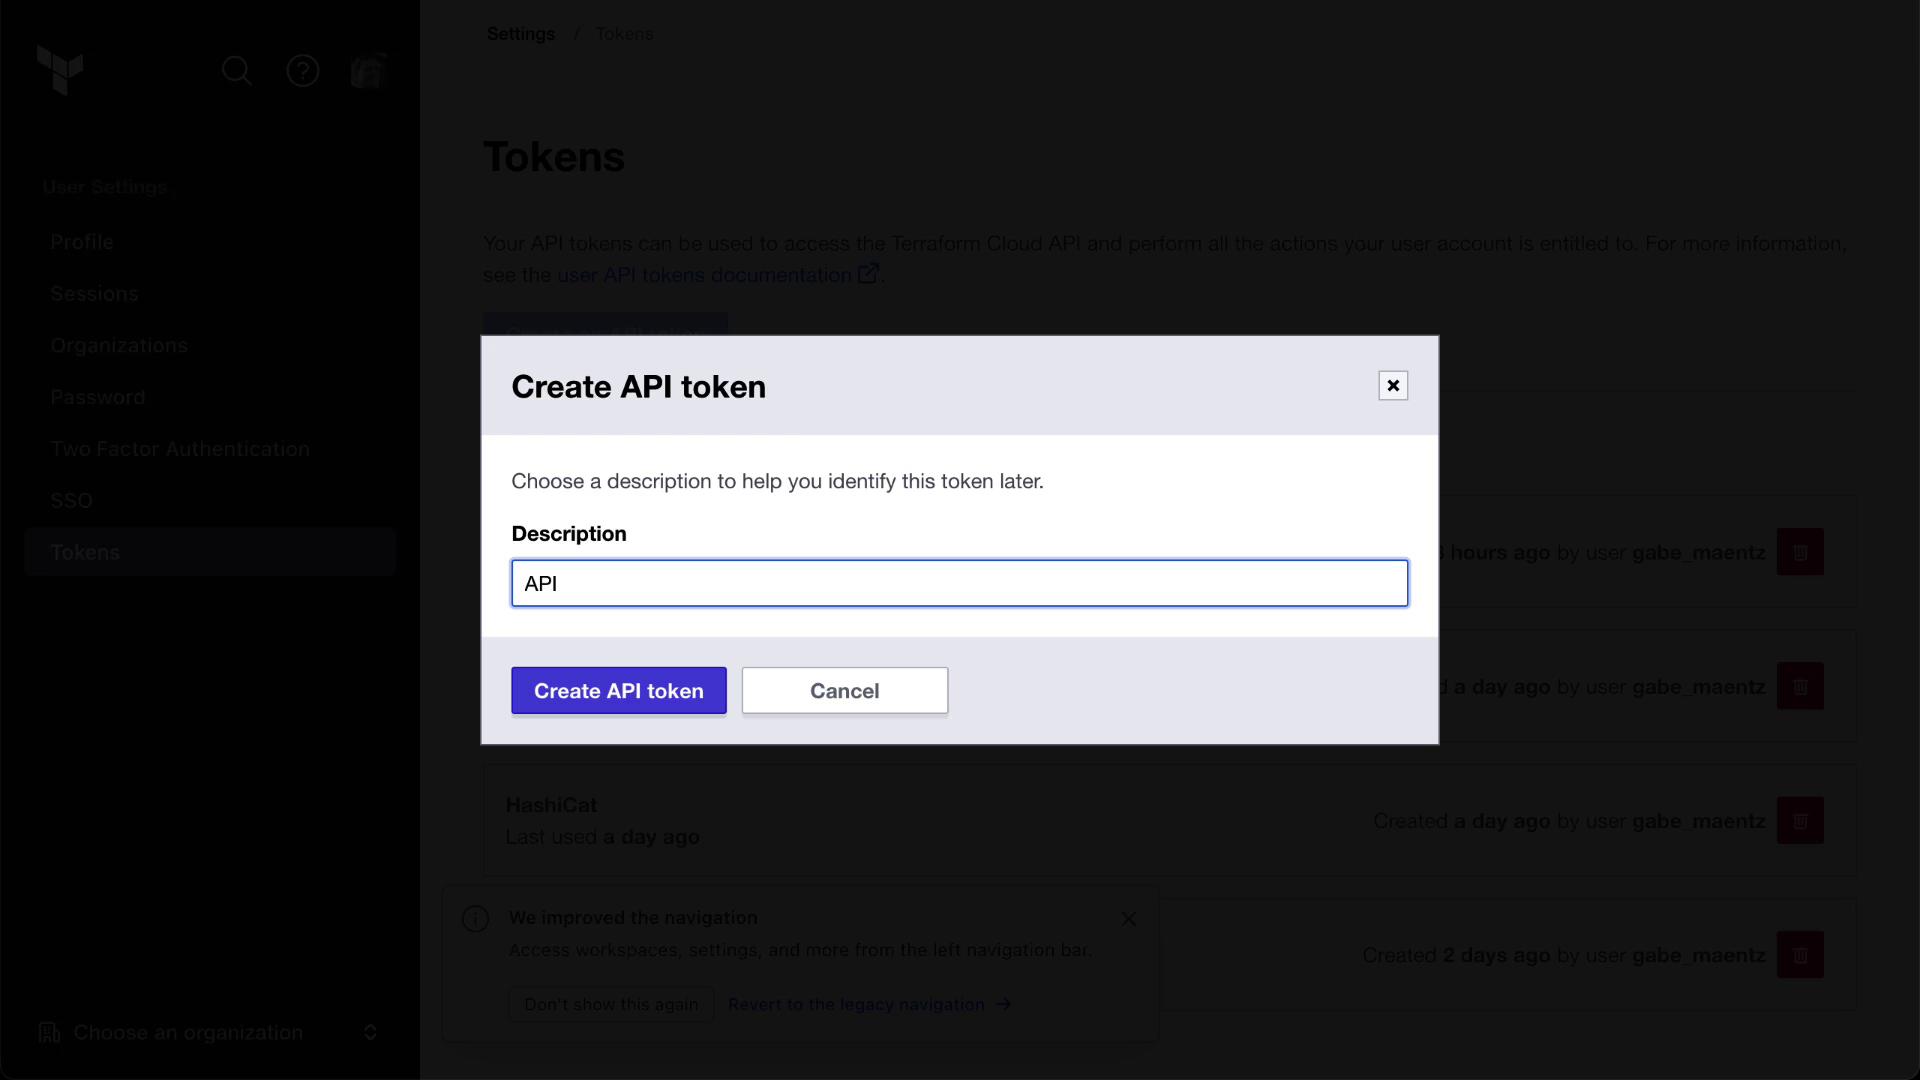Click Don't show this again button

tap(611, 1004)
